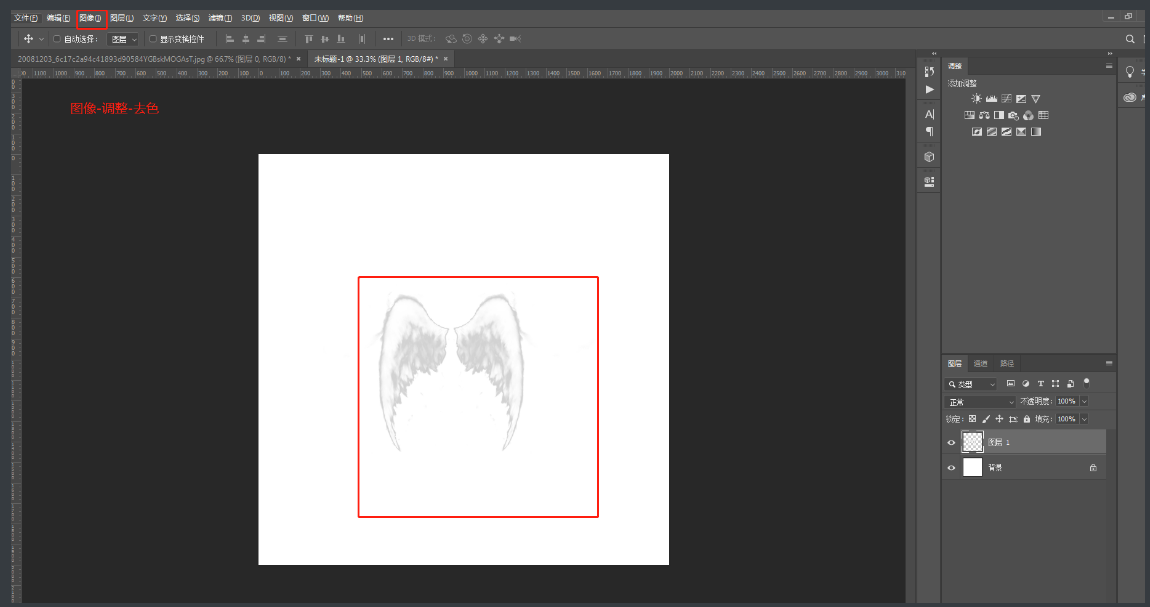The height and width of the screenshot is (607, 1150).
Task: Toggle pixel layer filter
Action: (x=1011, y=383)
